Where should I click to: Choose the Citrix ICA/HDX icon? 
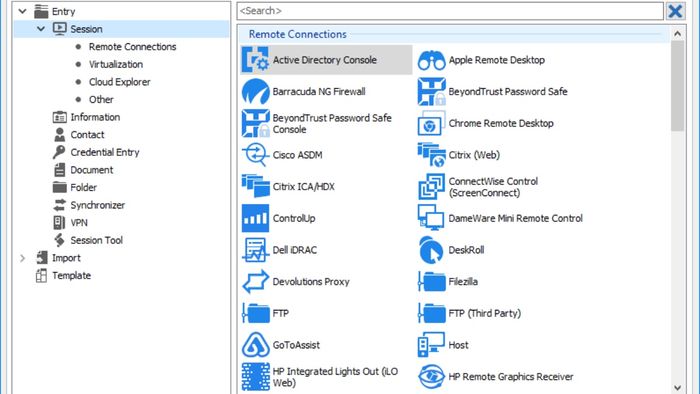pyautogui.click(x=255, y=187)
